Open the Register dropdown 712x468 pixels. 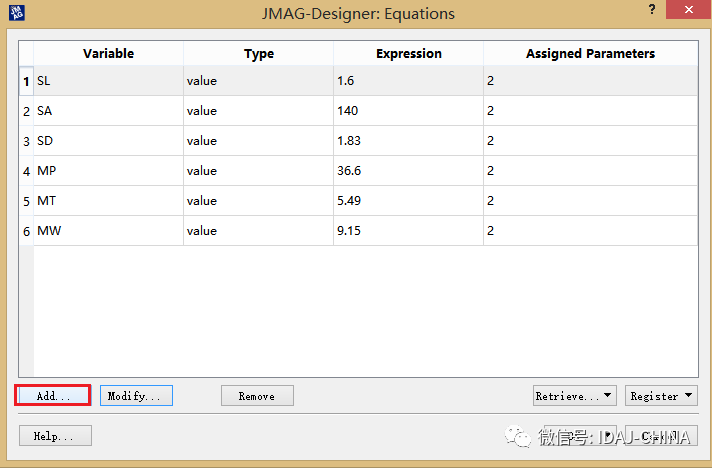[x=661, y=396]
